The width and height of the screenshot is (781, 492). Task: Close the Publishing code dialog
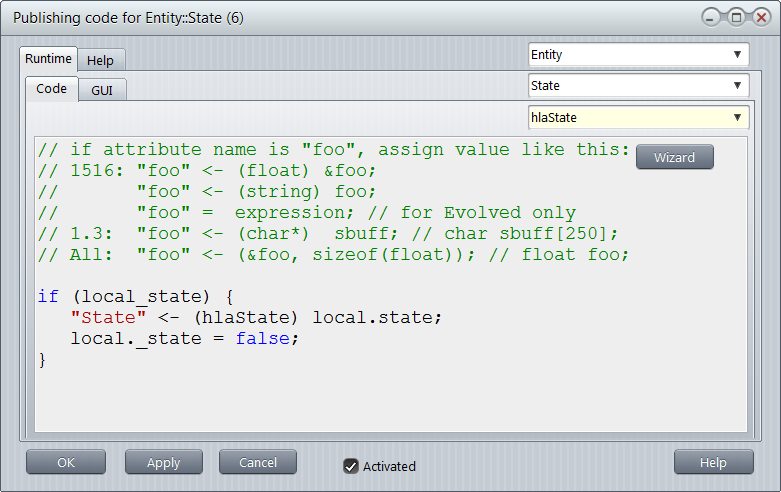758,17
